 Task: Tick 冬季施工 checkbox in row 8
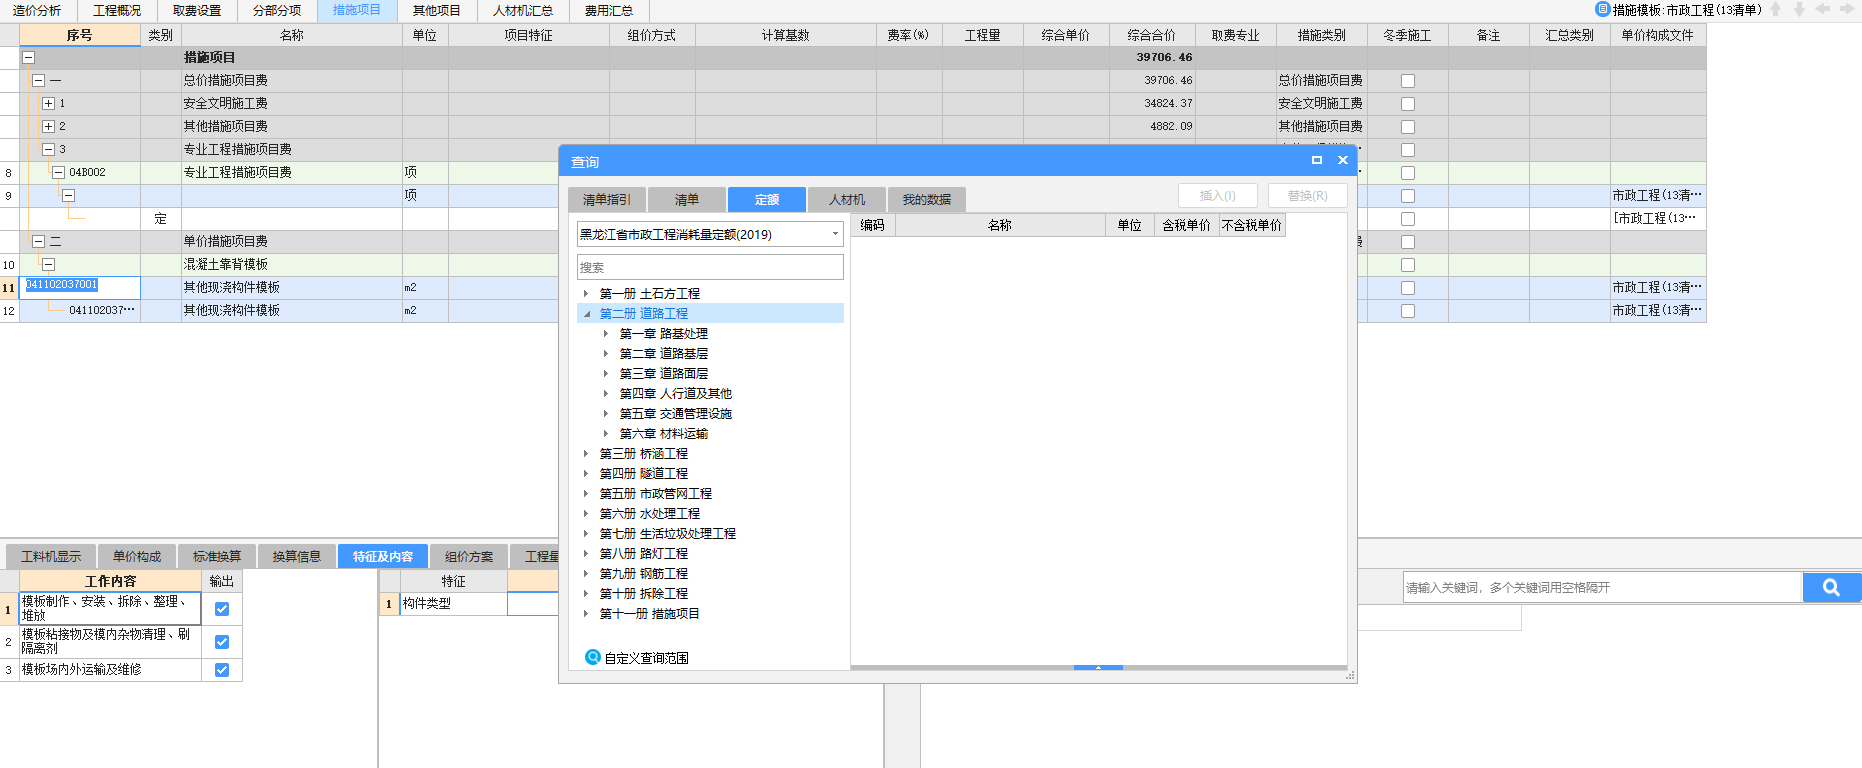1408,173
